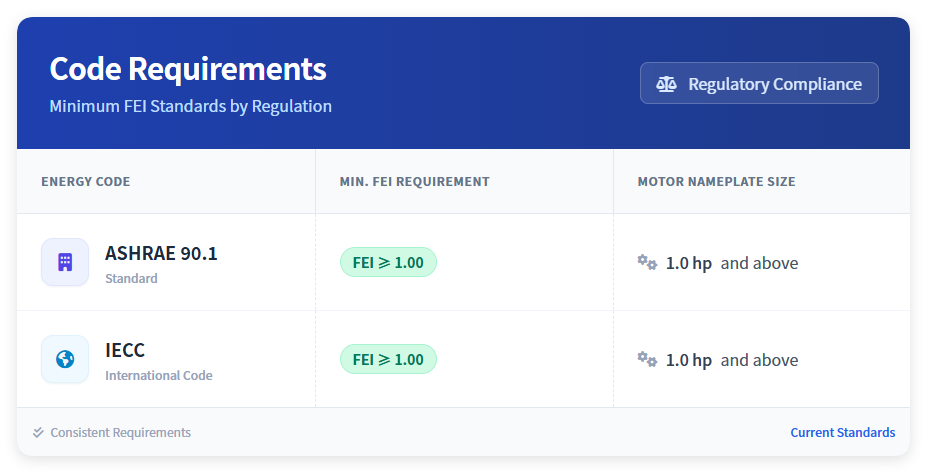Select the IECC code title
This screenshot has width=927, height=473.
click(125, 351)
